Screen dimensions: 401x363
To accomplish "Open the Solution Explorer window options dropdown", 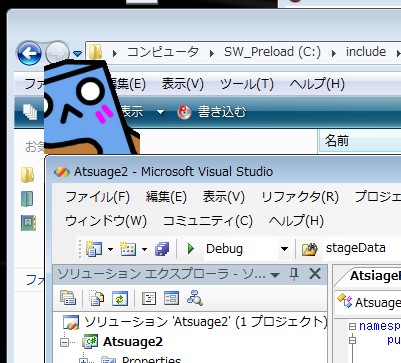I will point(275,275).
